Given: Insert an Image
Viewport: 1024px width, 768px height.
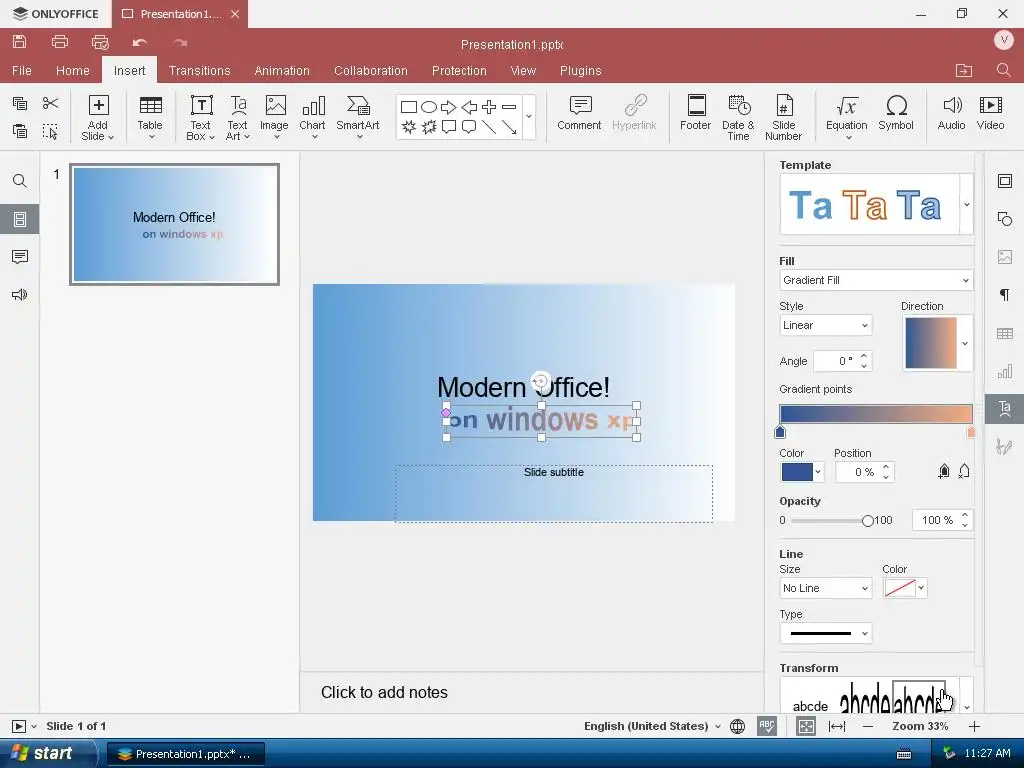Looking at the screenshot, I should [274, 117].
